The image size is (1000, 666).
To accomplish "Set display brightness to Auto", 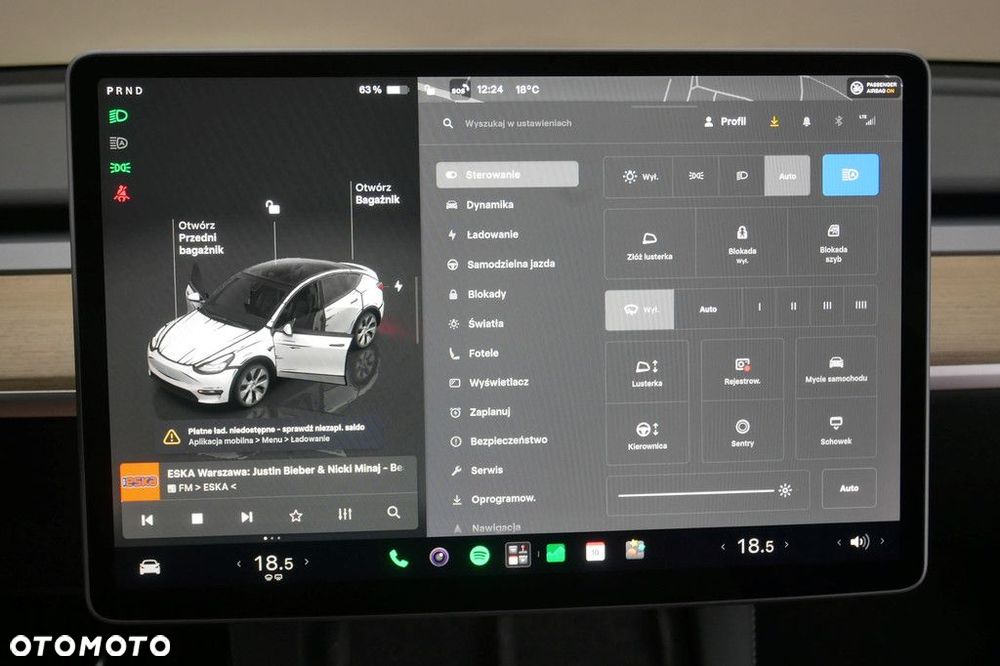I will [x=849, y=488].
